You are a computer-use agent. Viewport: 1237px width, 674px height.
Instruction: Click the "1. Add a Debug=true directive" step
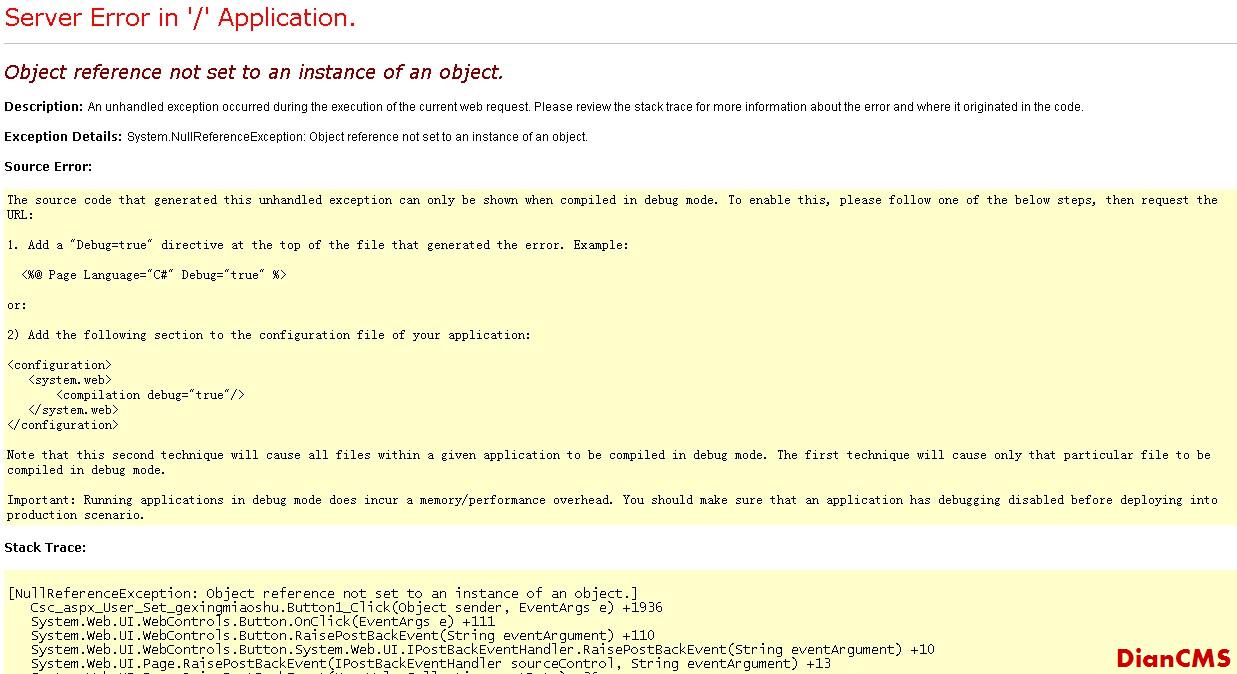[x=317, y=245]
